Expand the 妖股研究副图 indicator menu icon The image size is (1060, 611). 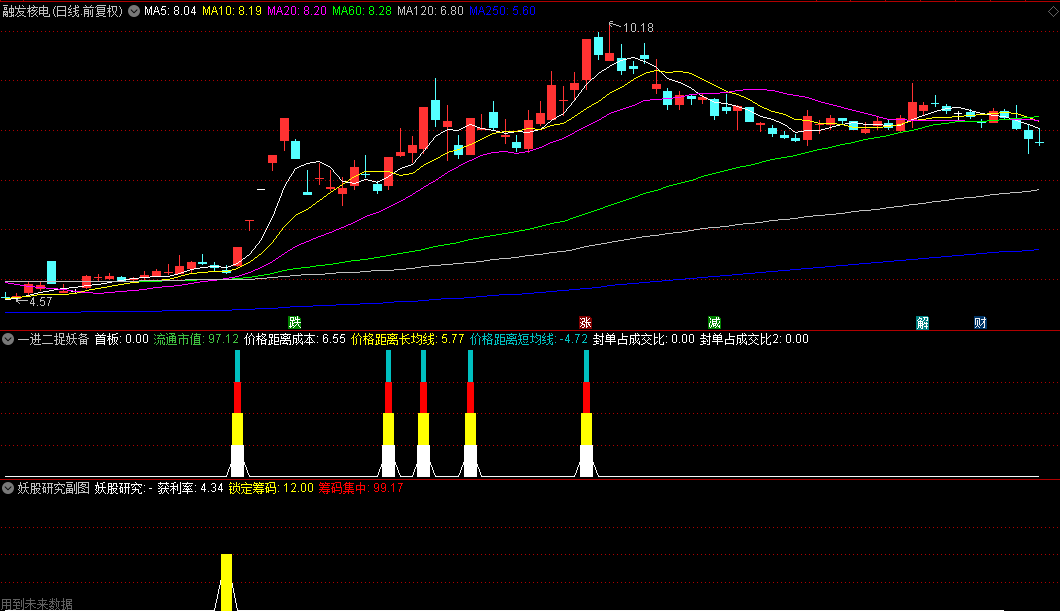(x=8, y=488)
